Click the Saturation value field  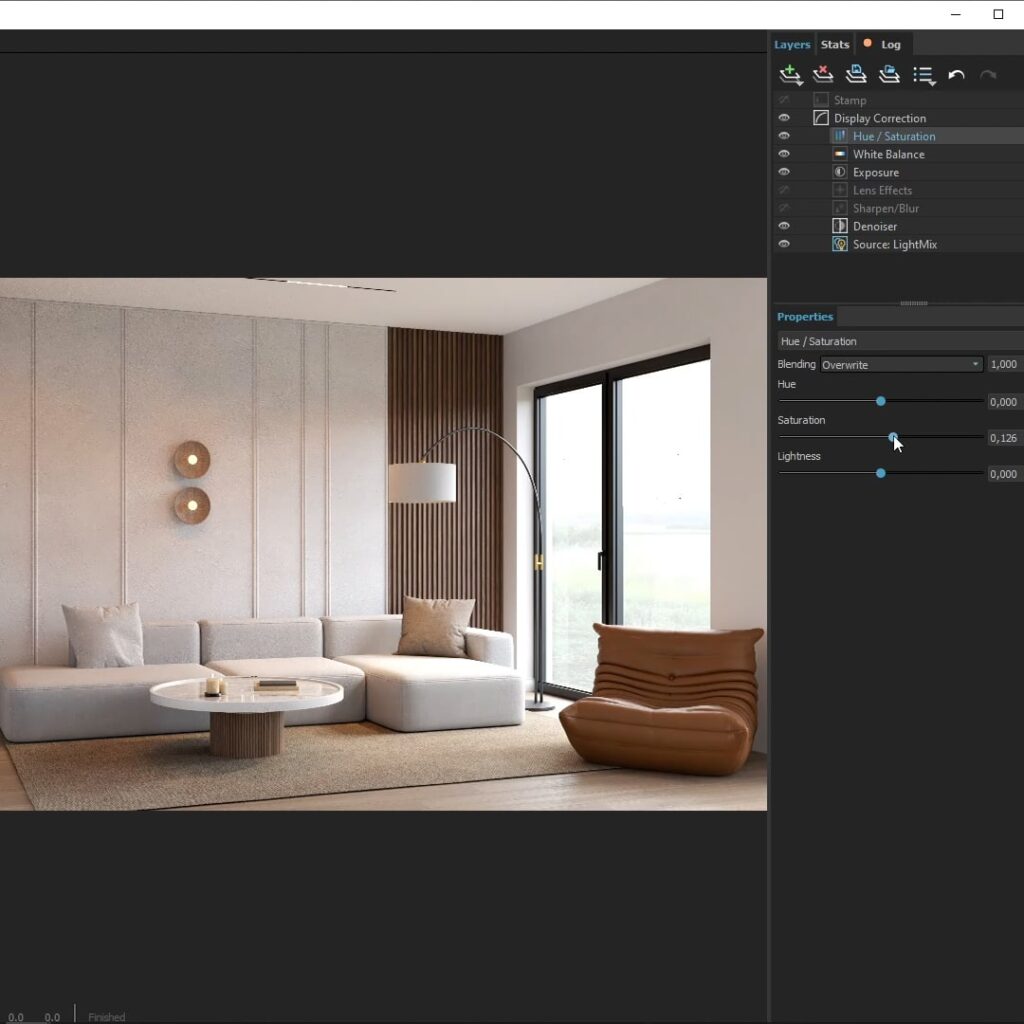click(x=1003, y=438)
